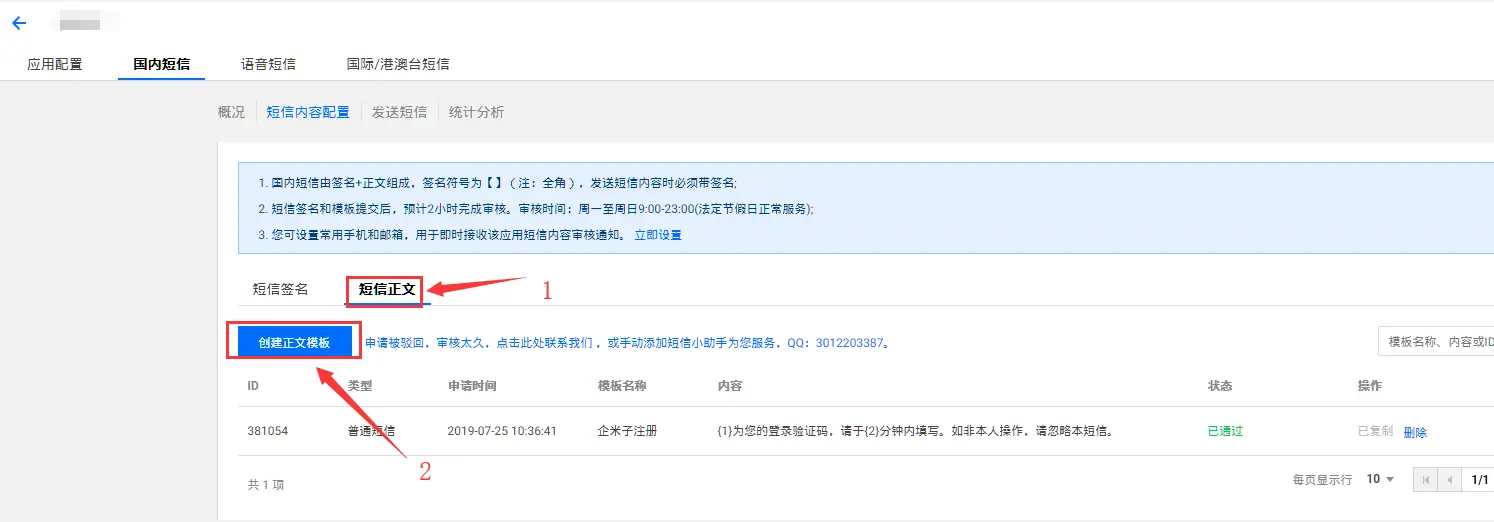Click the previous page arrow
The image size is (1494, 522).
(1449, 480)
